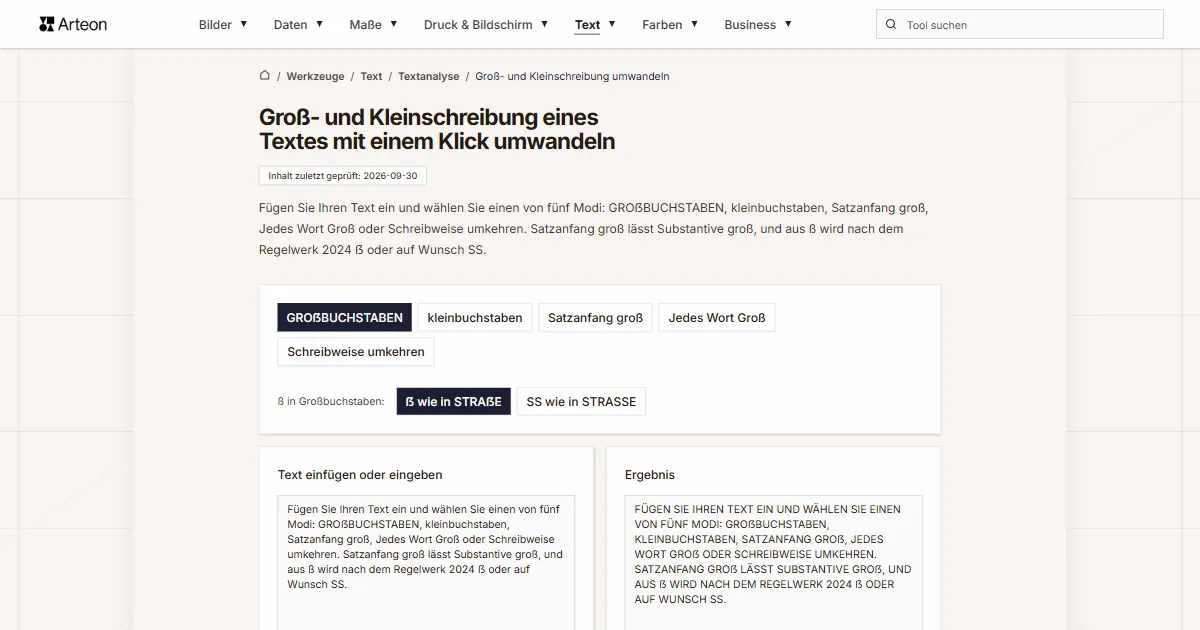Follow the Textanalyse breadcrumb link
This screenshot has height=630, width=1200.
[429, 76]
